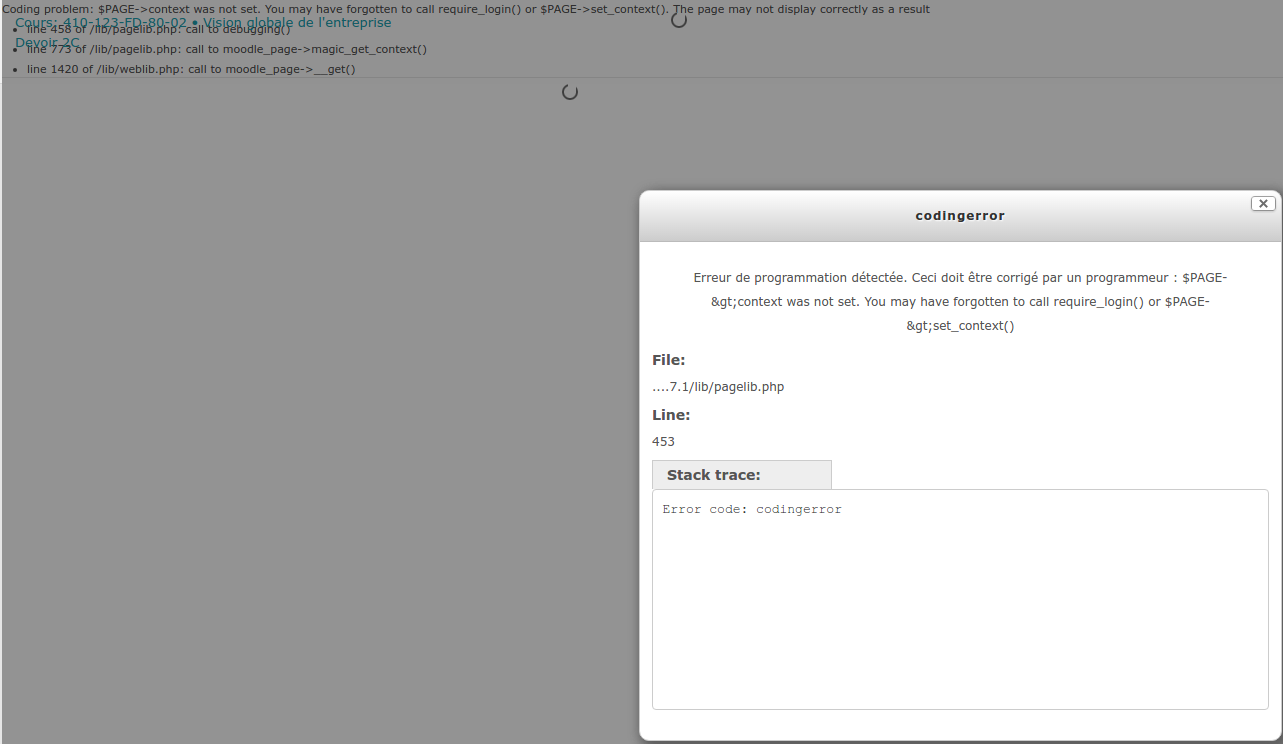The width and height of the screenshot is (1283, 744).
Task: Click the ....7.1/lib/pagelib.php file path
Action: (x=718, y=387)
